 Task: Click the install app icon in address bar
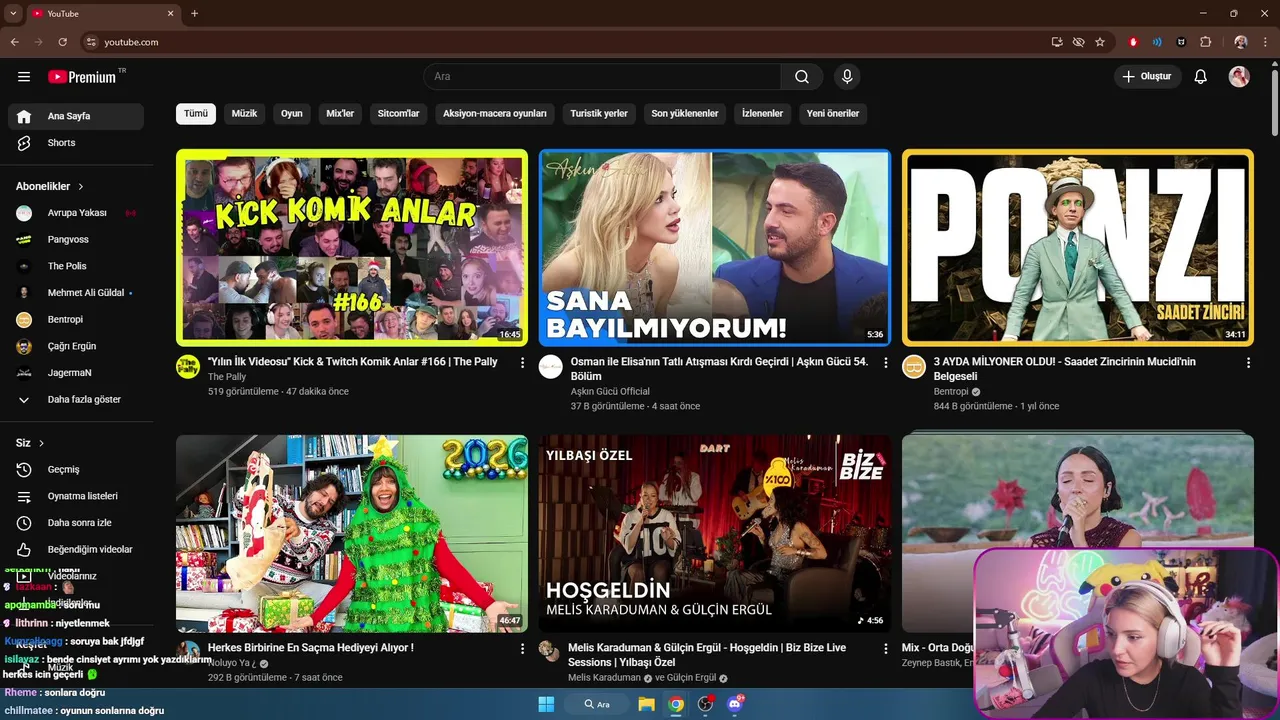tap(1057, 42)
